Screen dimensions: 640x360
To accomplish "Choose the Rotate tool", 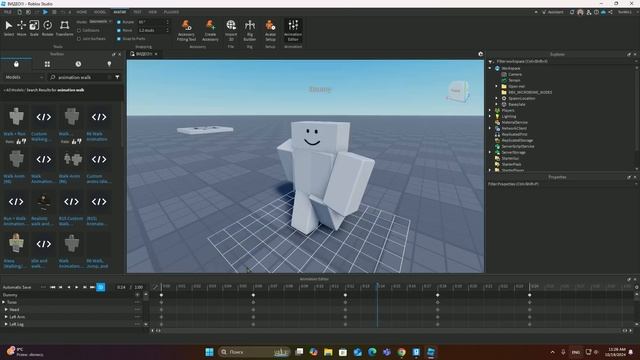I will click(x=48, y=28).
